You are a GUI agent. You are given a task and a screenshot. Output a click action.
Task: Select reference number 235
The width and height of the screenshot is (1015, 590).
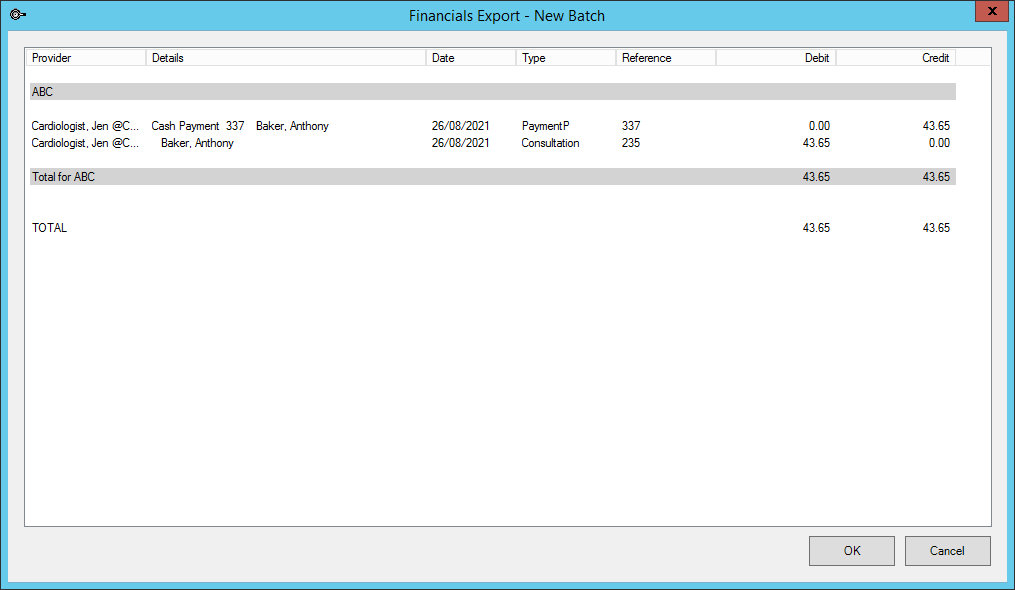coord(631,143)
